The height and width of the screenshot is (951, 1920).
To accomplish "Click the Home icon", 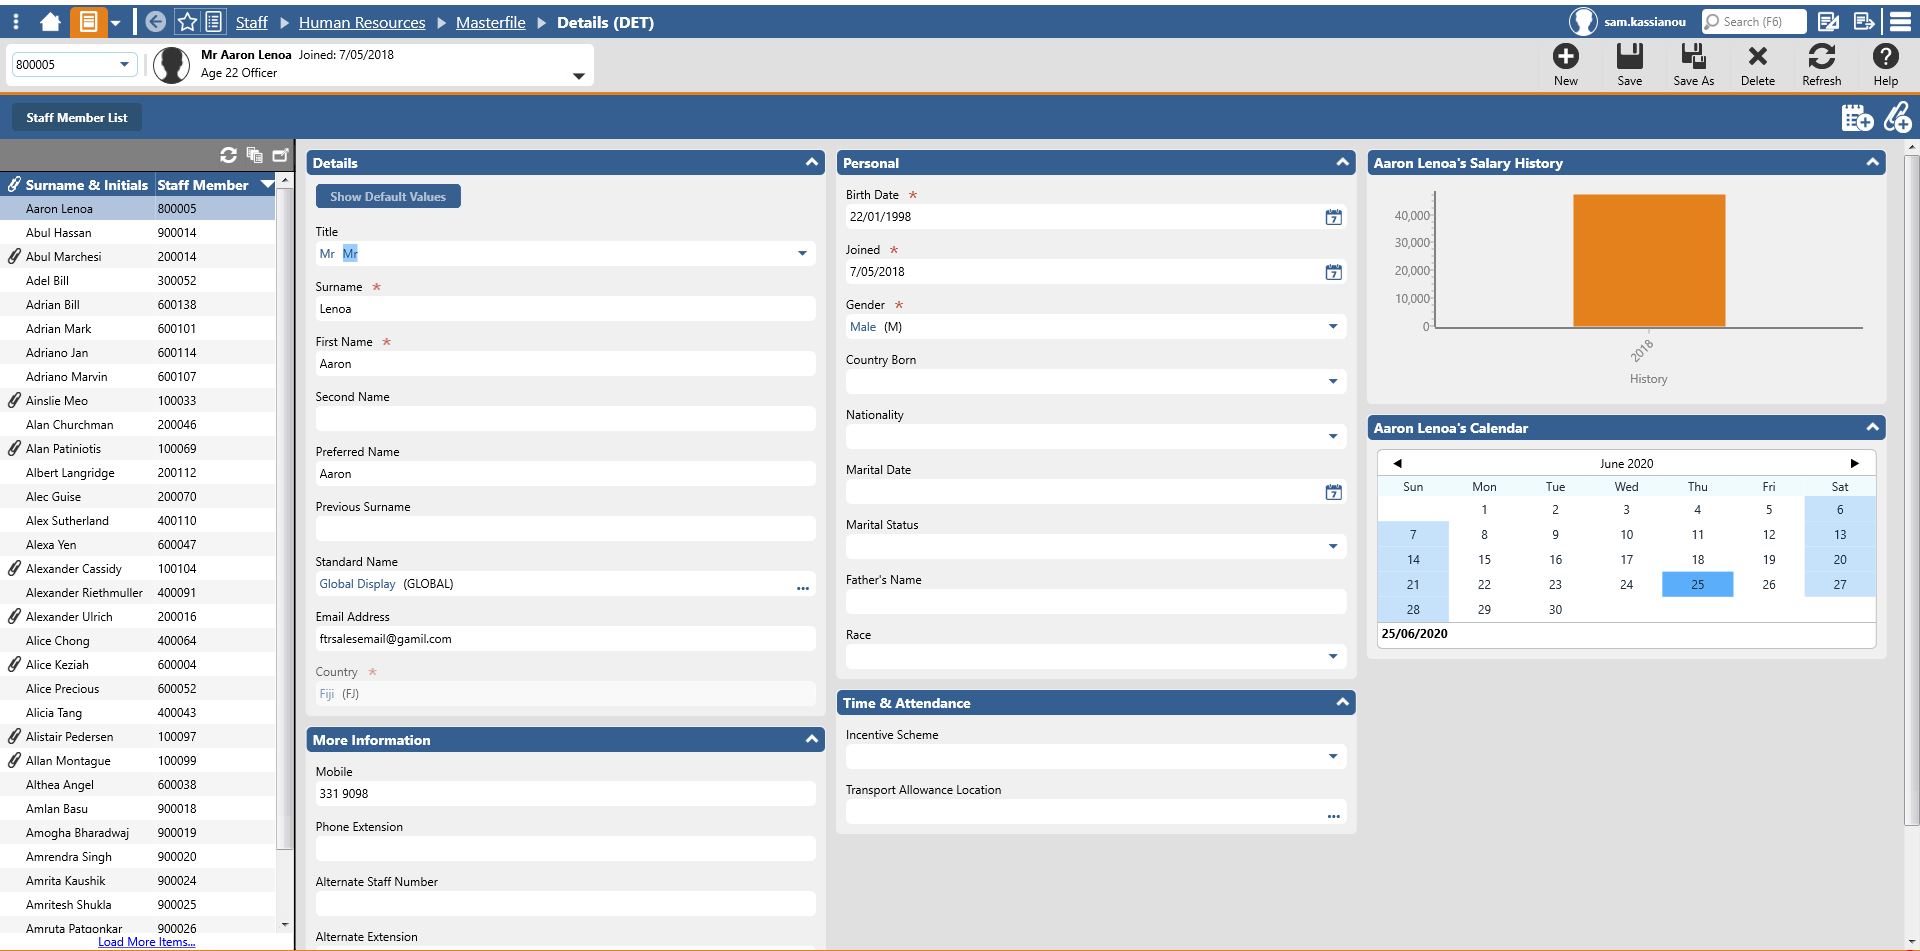I will coord(50,22).
